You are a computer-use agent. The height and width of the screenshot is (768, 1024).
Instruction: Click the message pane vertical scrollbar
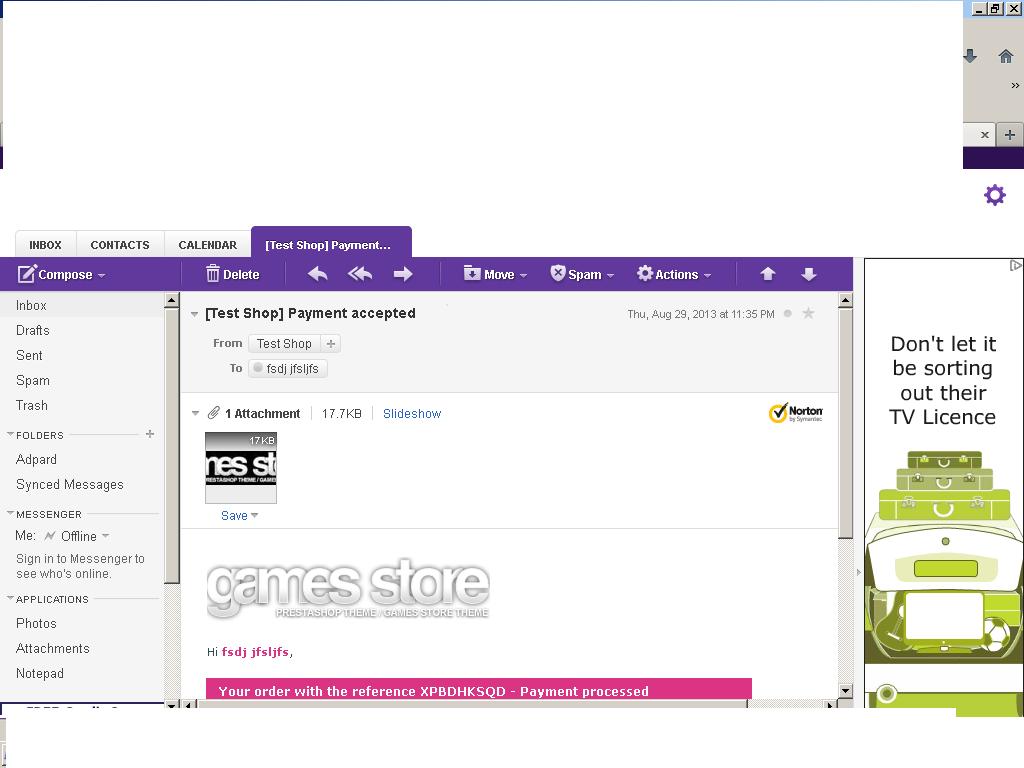845,424
